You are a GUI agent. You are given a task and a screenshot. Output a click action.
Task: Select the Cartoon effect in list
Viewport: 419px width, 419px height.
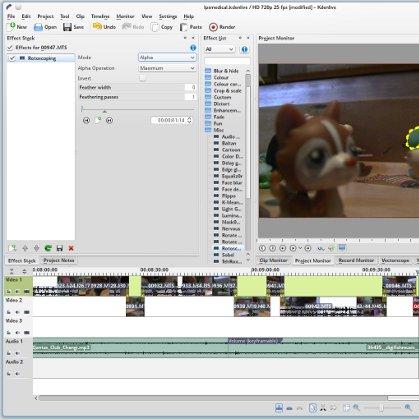click(x=228, y=150)
